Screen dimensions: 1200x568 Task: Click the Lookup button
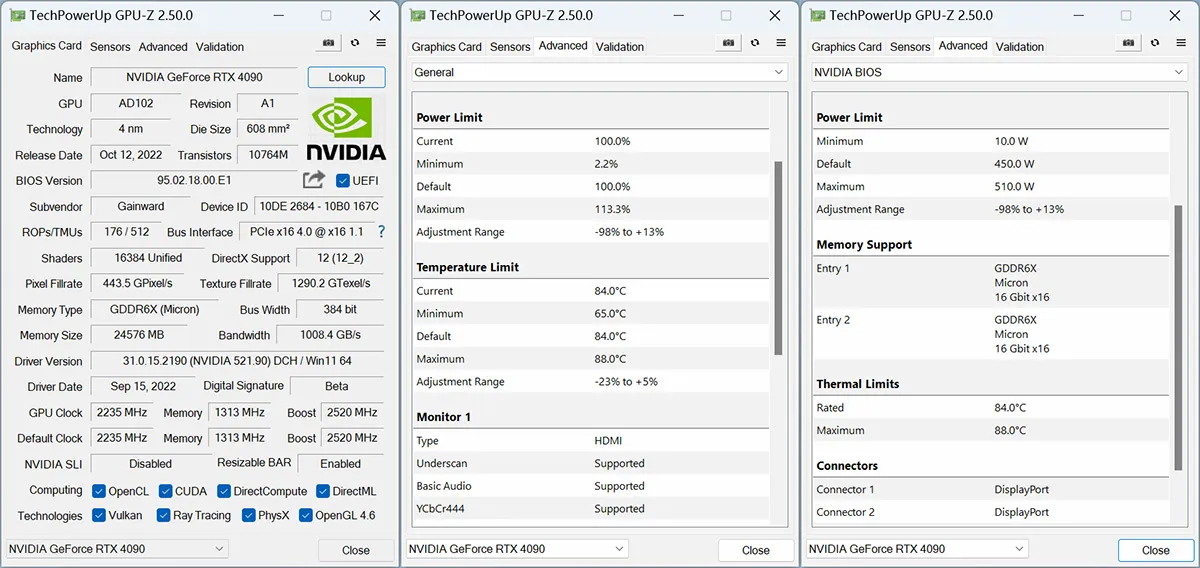[346, 77]
